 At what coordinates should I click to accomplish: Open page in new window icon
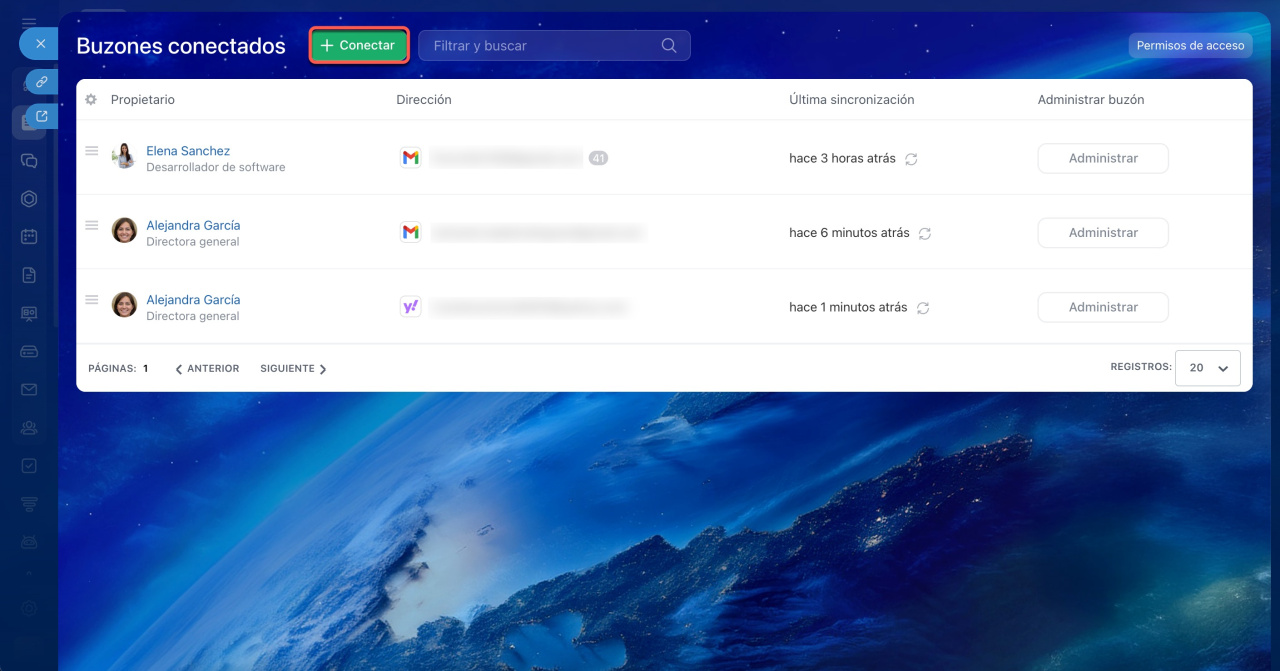[41, 116]
